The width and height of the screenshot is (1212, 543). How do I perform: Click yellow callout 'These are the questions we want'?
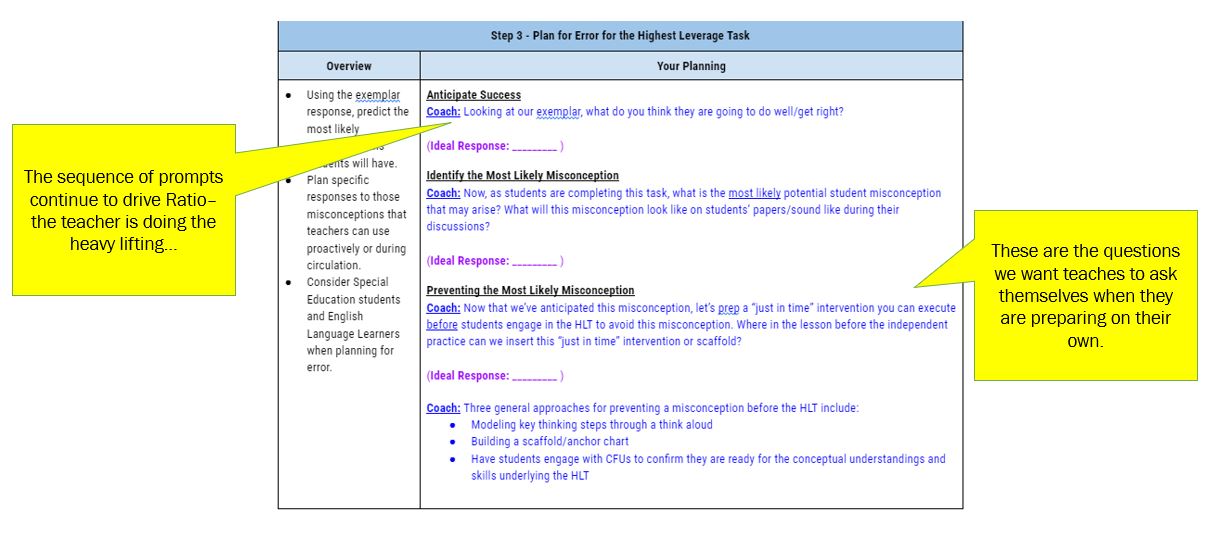1085,296
